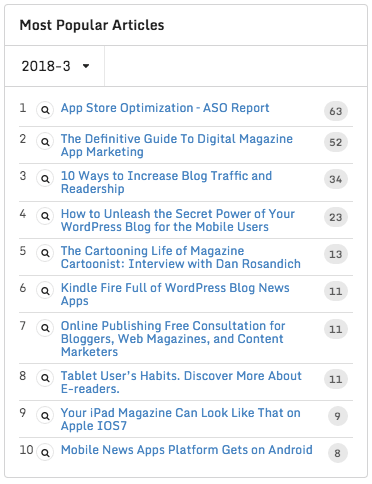The image size is (372, 484).
Task: Click magnifier icon beside Your iPad Magazine article
Action: pyautogui.click(x=45, y=415)
